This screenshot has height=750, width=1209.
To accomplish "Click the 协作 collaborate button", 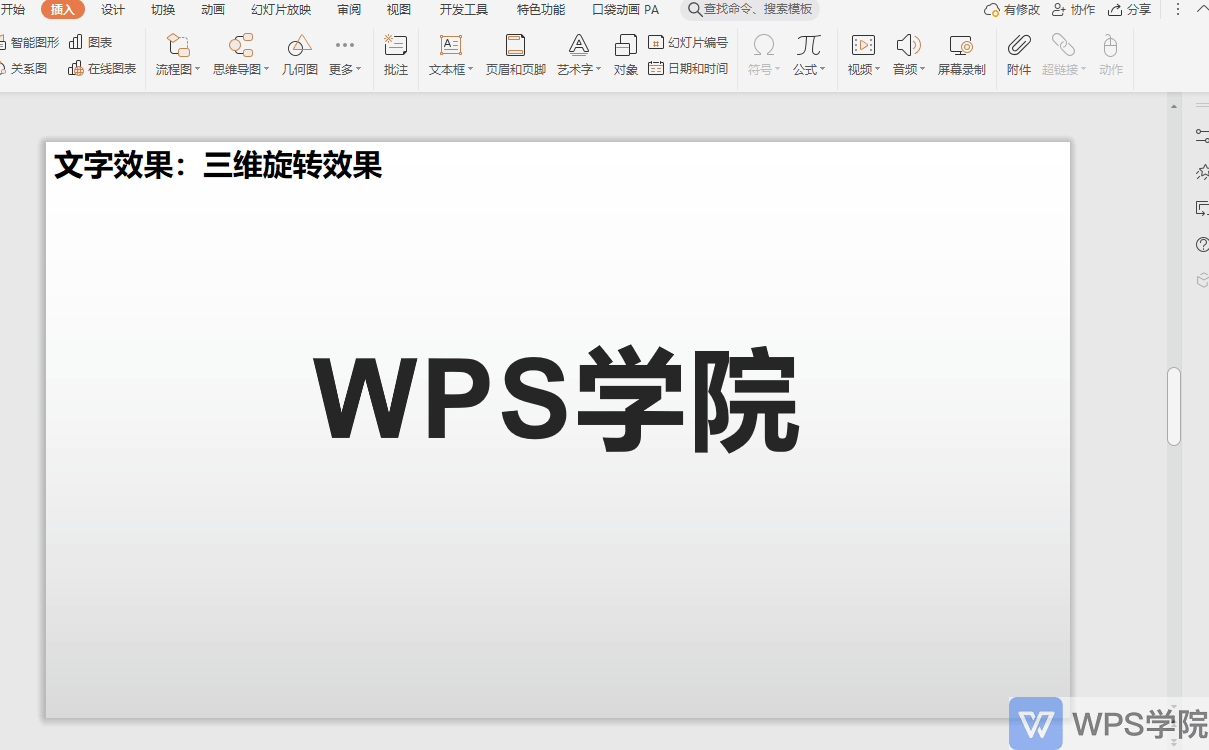I will pos(1073,10).
